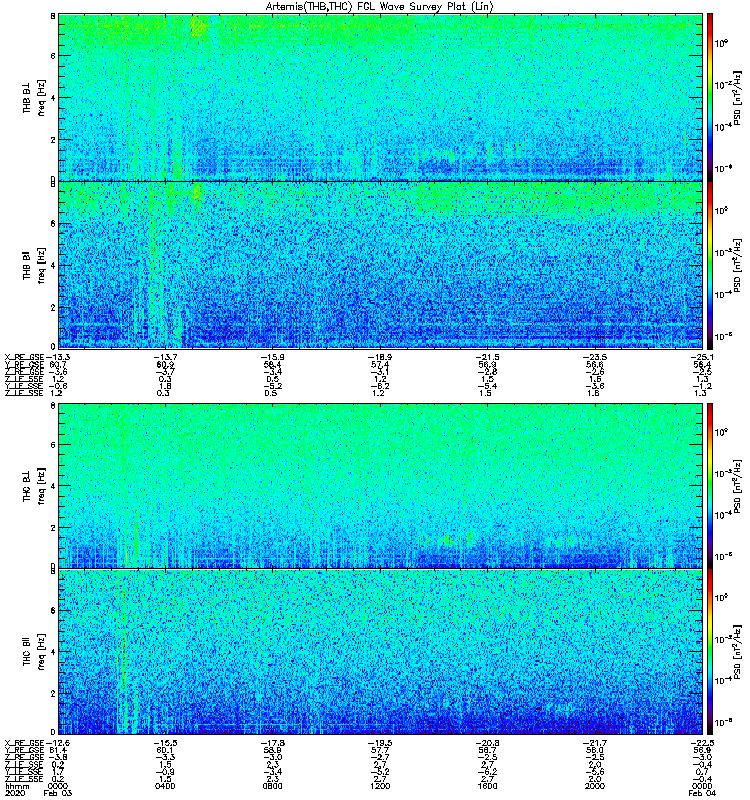This screenshot has width=750, height=800.
Task: Click the PSD [nT²/Hz] label beside THB B⊥ panel
Action: [x=737, y=97]
